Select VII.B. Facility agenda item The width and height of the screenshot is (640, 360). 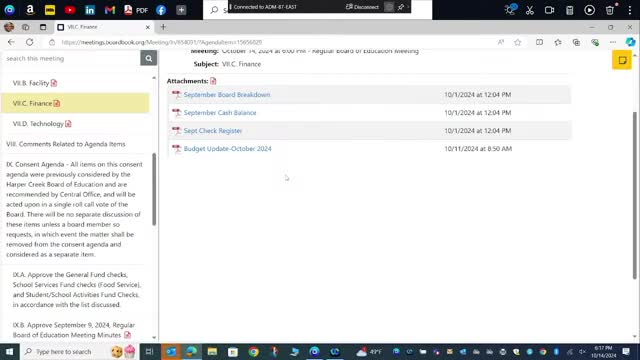tap(31, 83)
